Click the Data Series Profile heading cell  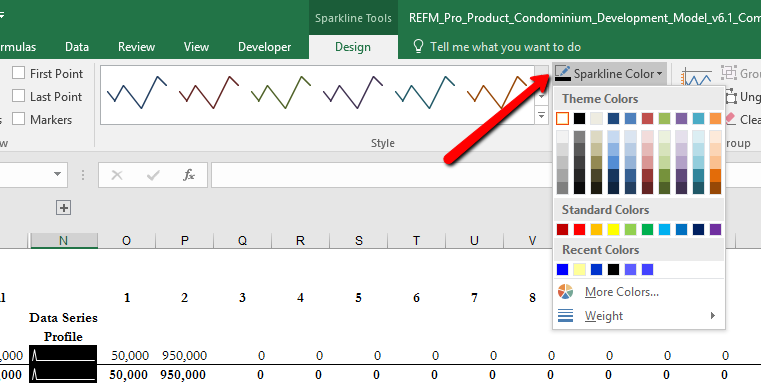coord(63,327)
